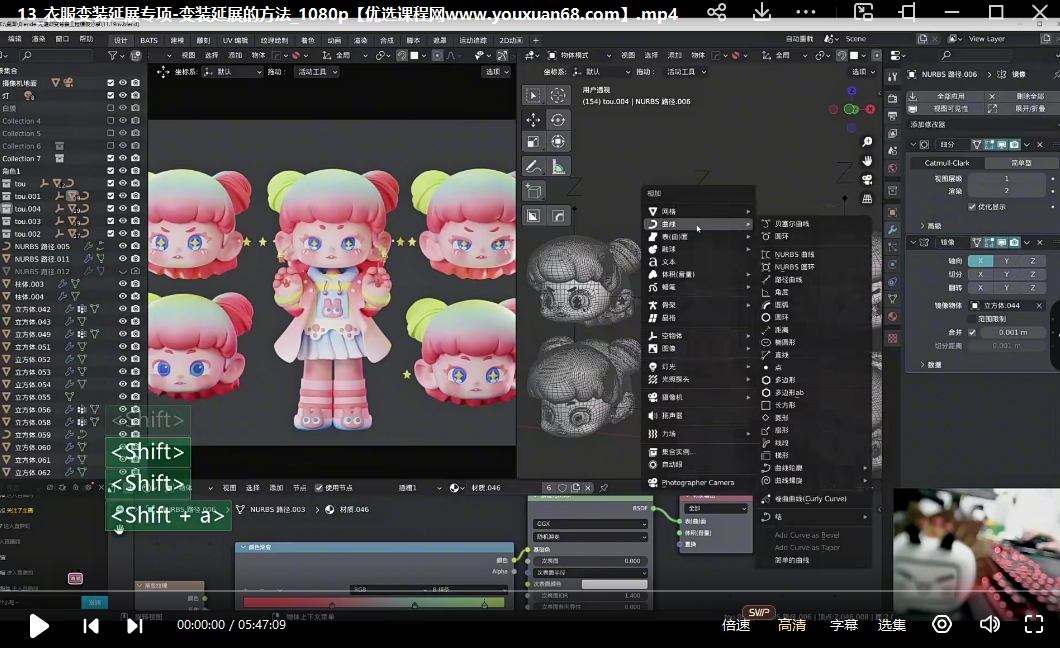This screenshot has width=1060, height=648.
Task: Open the 活动工具 drag dropdown in left viewport
Action: [x=316, y=72]
